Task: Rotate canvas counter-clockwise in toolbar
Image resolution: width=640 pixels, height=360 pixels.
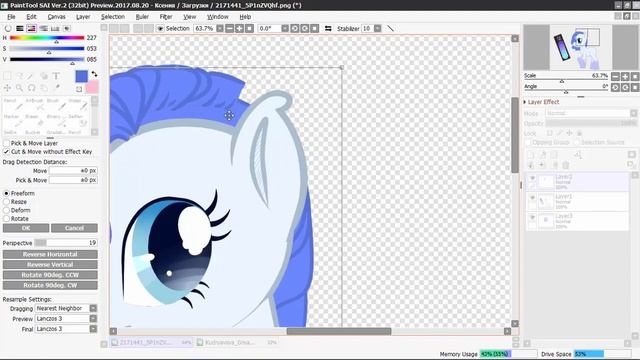Action: pyautogui.click(x=295, y=28)
